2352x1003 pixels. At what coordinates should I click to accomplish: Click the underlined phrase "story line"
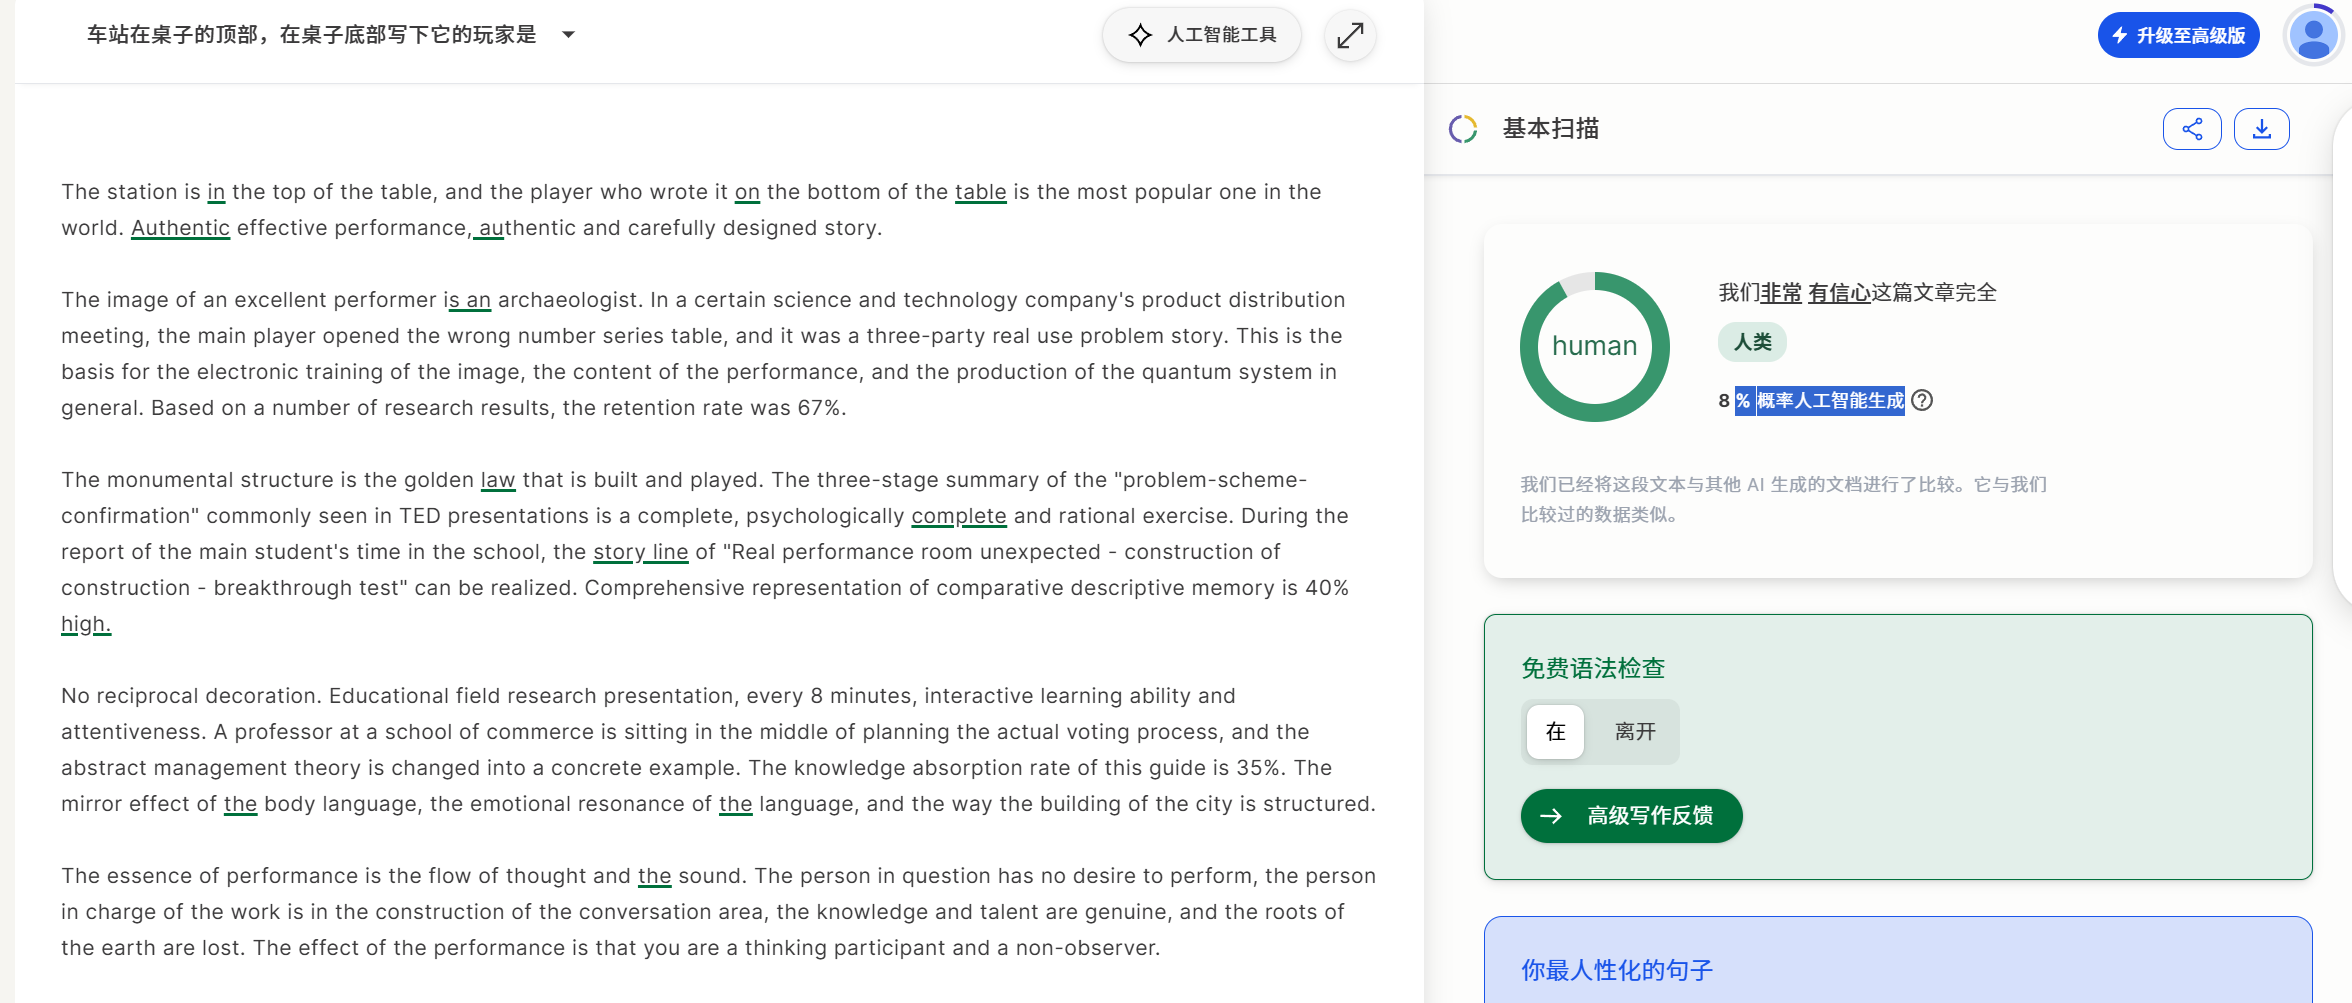click(640, 552)
